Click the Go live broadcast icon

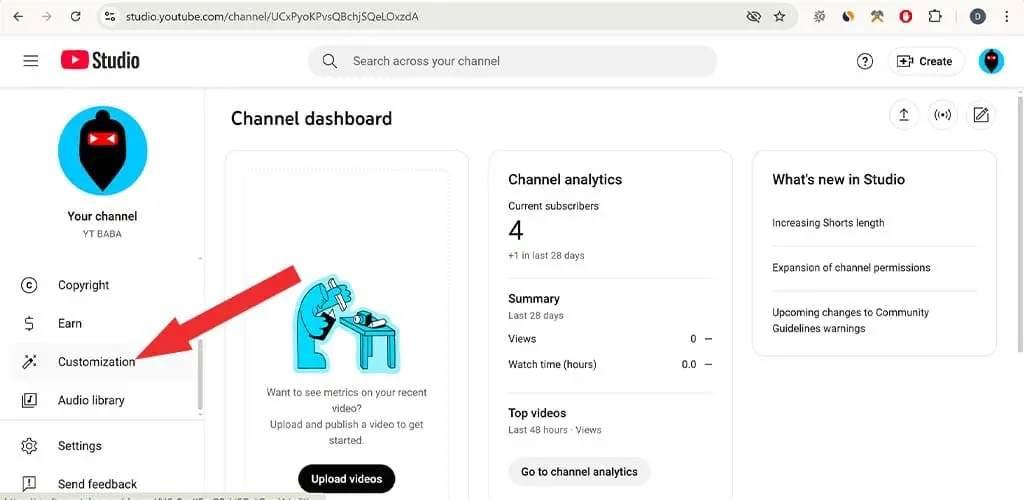tap(942, 116)
